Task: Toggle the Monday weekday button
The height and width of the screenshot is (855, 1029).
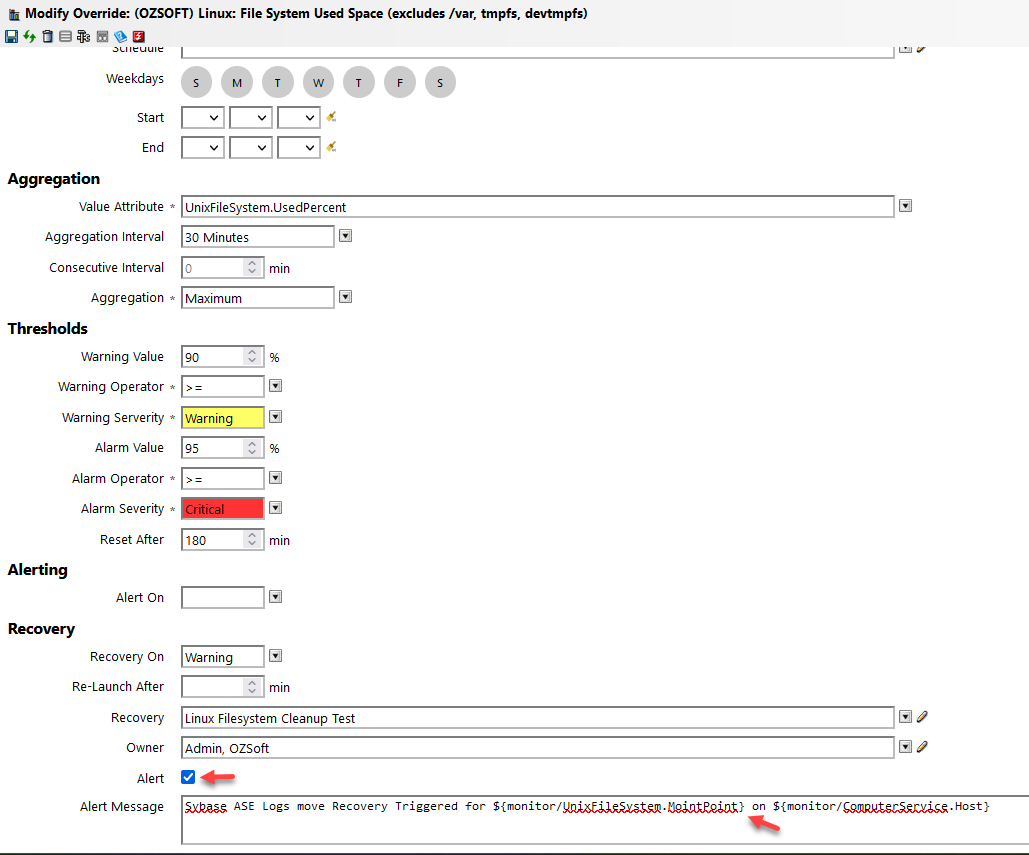Action: pyautogui.click(x=237, y=82)
